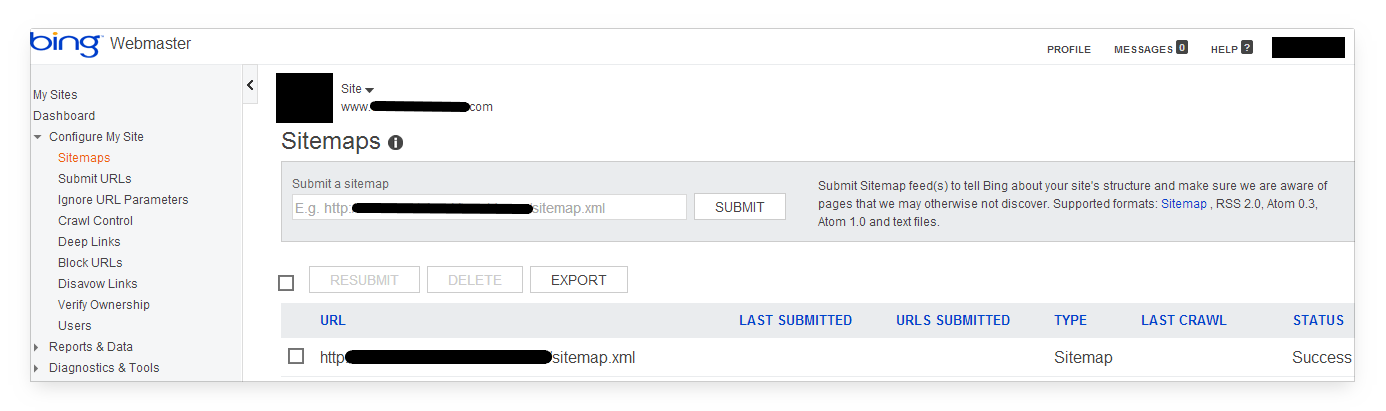
Task: Click the Sitemaps info icon
Action: pos(395,143)
